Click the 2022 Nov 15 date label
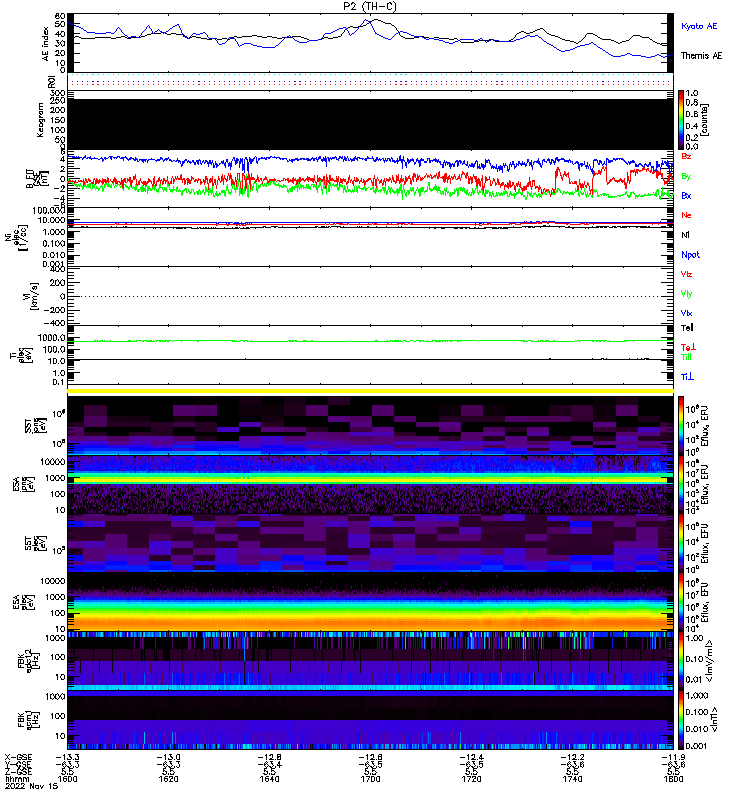Viewport: 750px width, 800px height. tap(32, 786)
